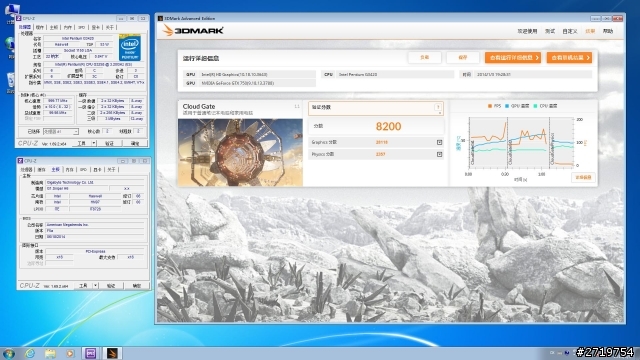The width and height of the screenshot is (640, 360).
Task: Click the Cloud Gate title text
Action: (199, 106)
